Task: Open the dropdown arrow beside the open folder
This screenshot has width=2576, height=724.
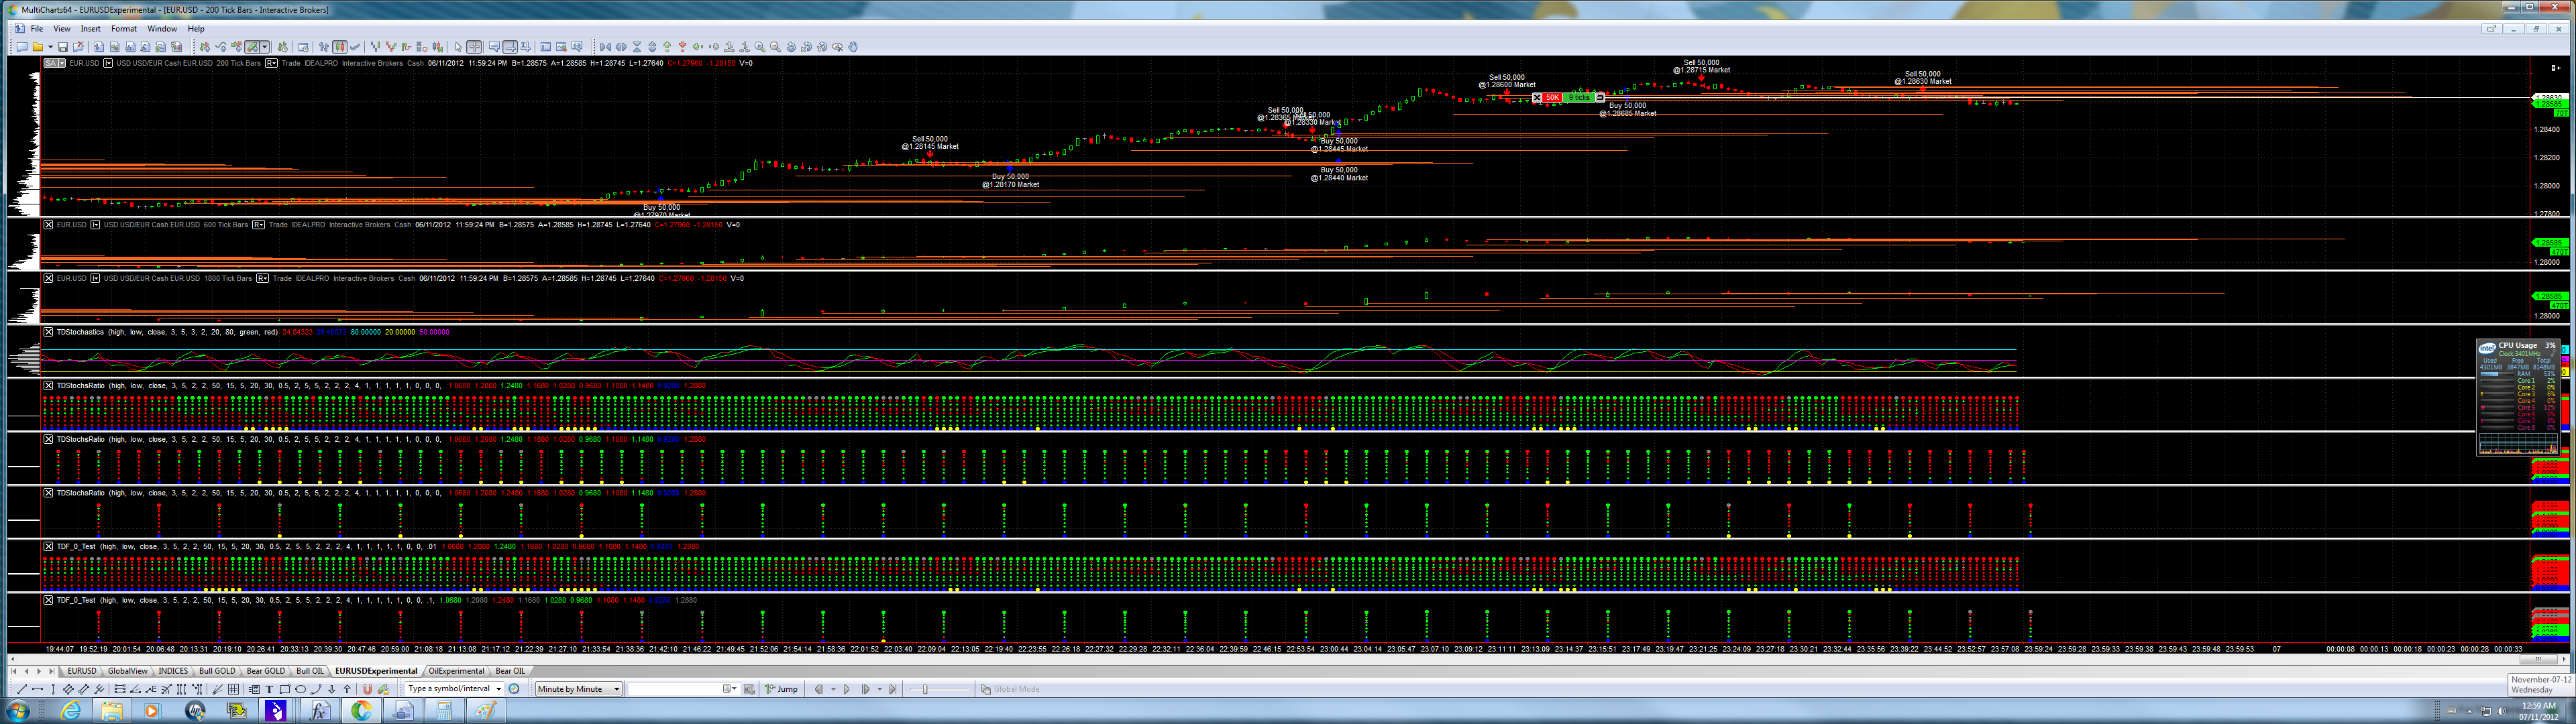Action: [x=50, y=47]
